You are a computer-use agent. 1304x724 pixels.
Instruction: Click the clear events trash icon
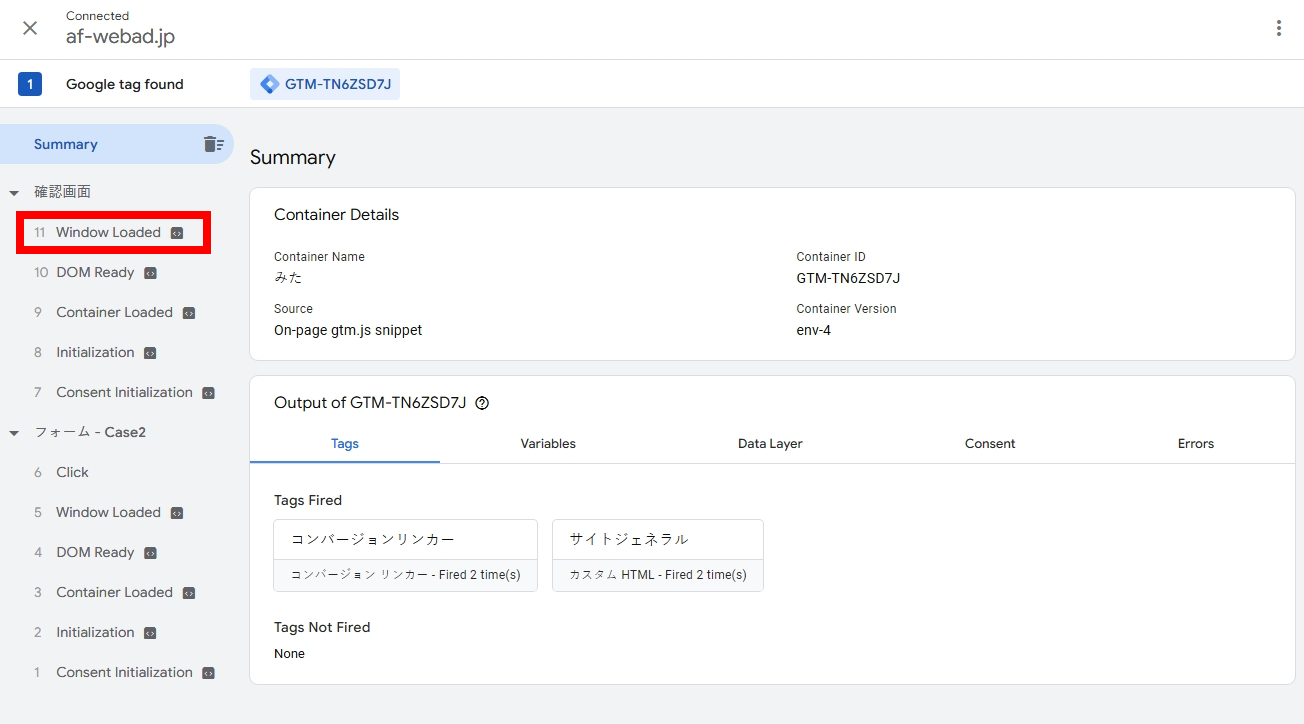(x=213, y=144)
